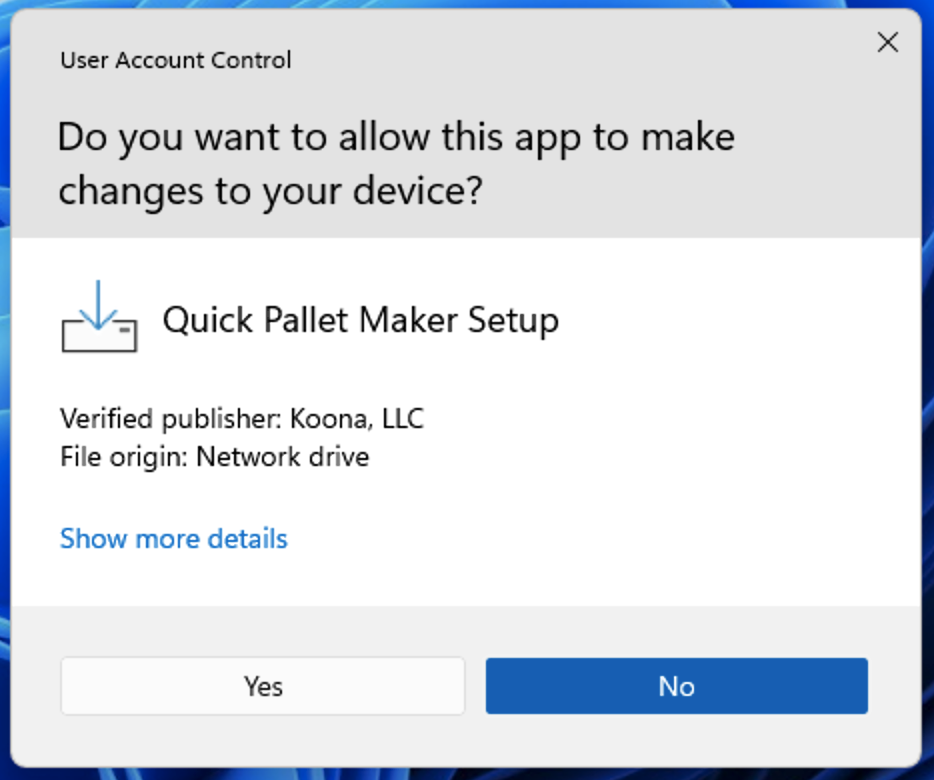The height and width of the screenshot is (780, 934).
Task: Click Yes to allow the app changes
Action: tap(263, 686)
